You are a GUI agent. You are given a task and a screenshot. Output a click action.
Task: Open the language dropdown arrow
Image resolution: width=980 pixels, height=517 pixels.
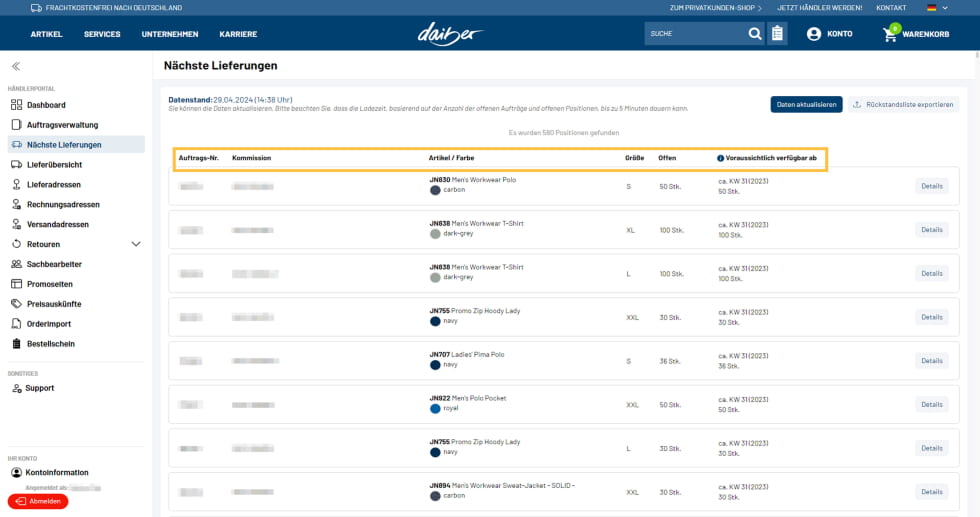945,8
